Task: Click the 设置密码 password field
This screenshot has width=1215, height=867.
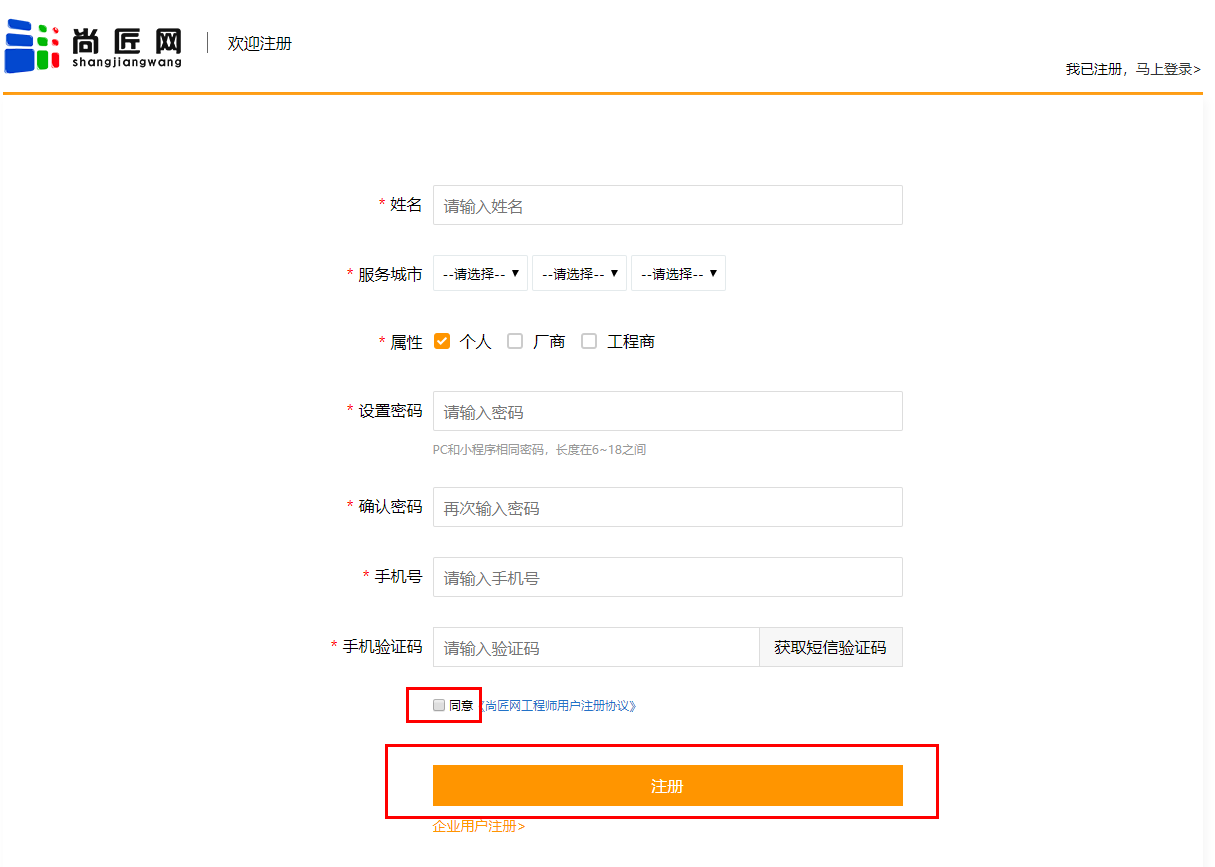Action: tap(667, 411)
